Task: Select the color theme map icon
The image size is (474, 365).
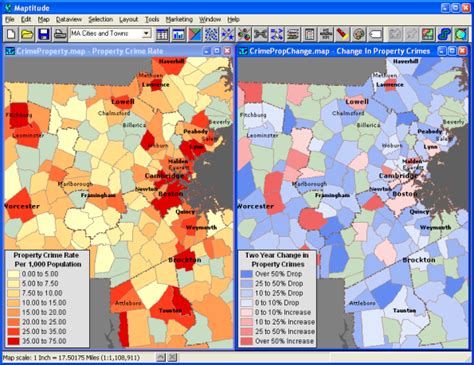Action: tap(195, 34)
